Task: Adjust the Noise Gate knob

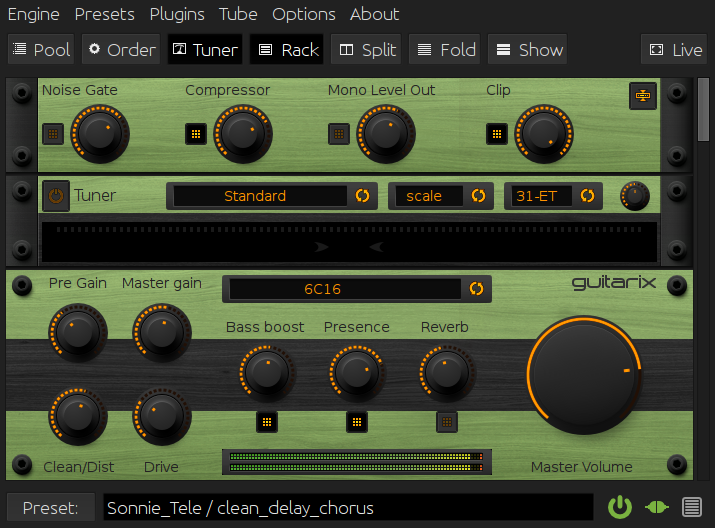Action: click(100, 134)
